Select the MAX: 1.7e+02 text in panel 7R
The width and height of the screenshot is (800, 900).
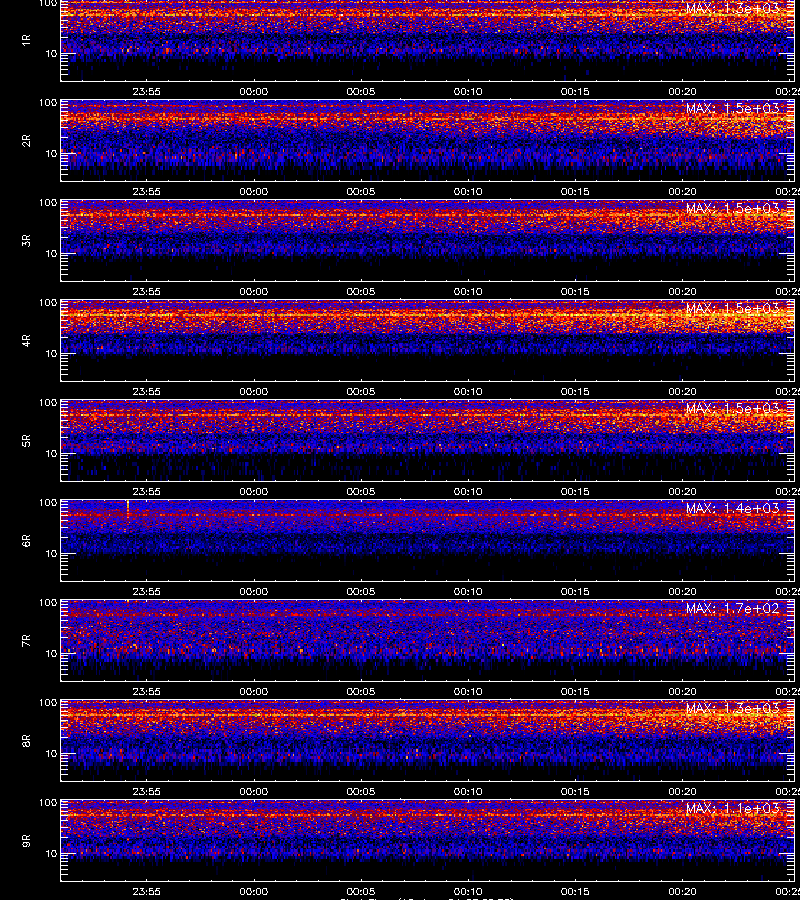point(733,608)
